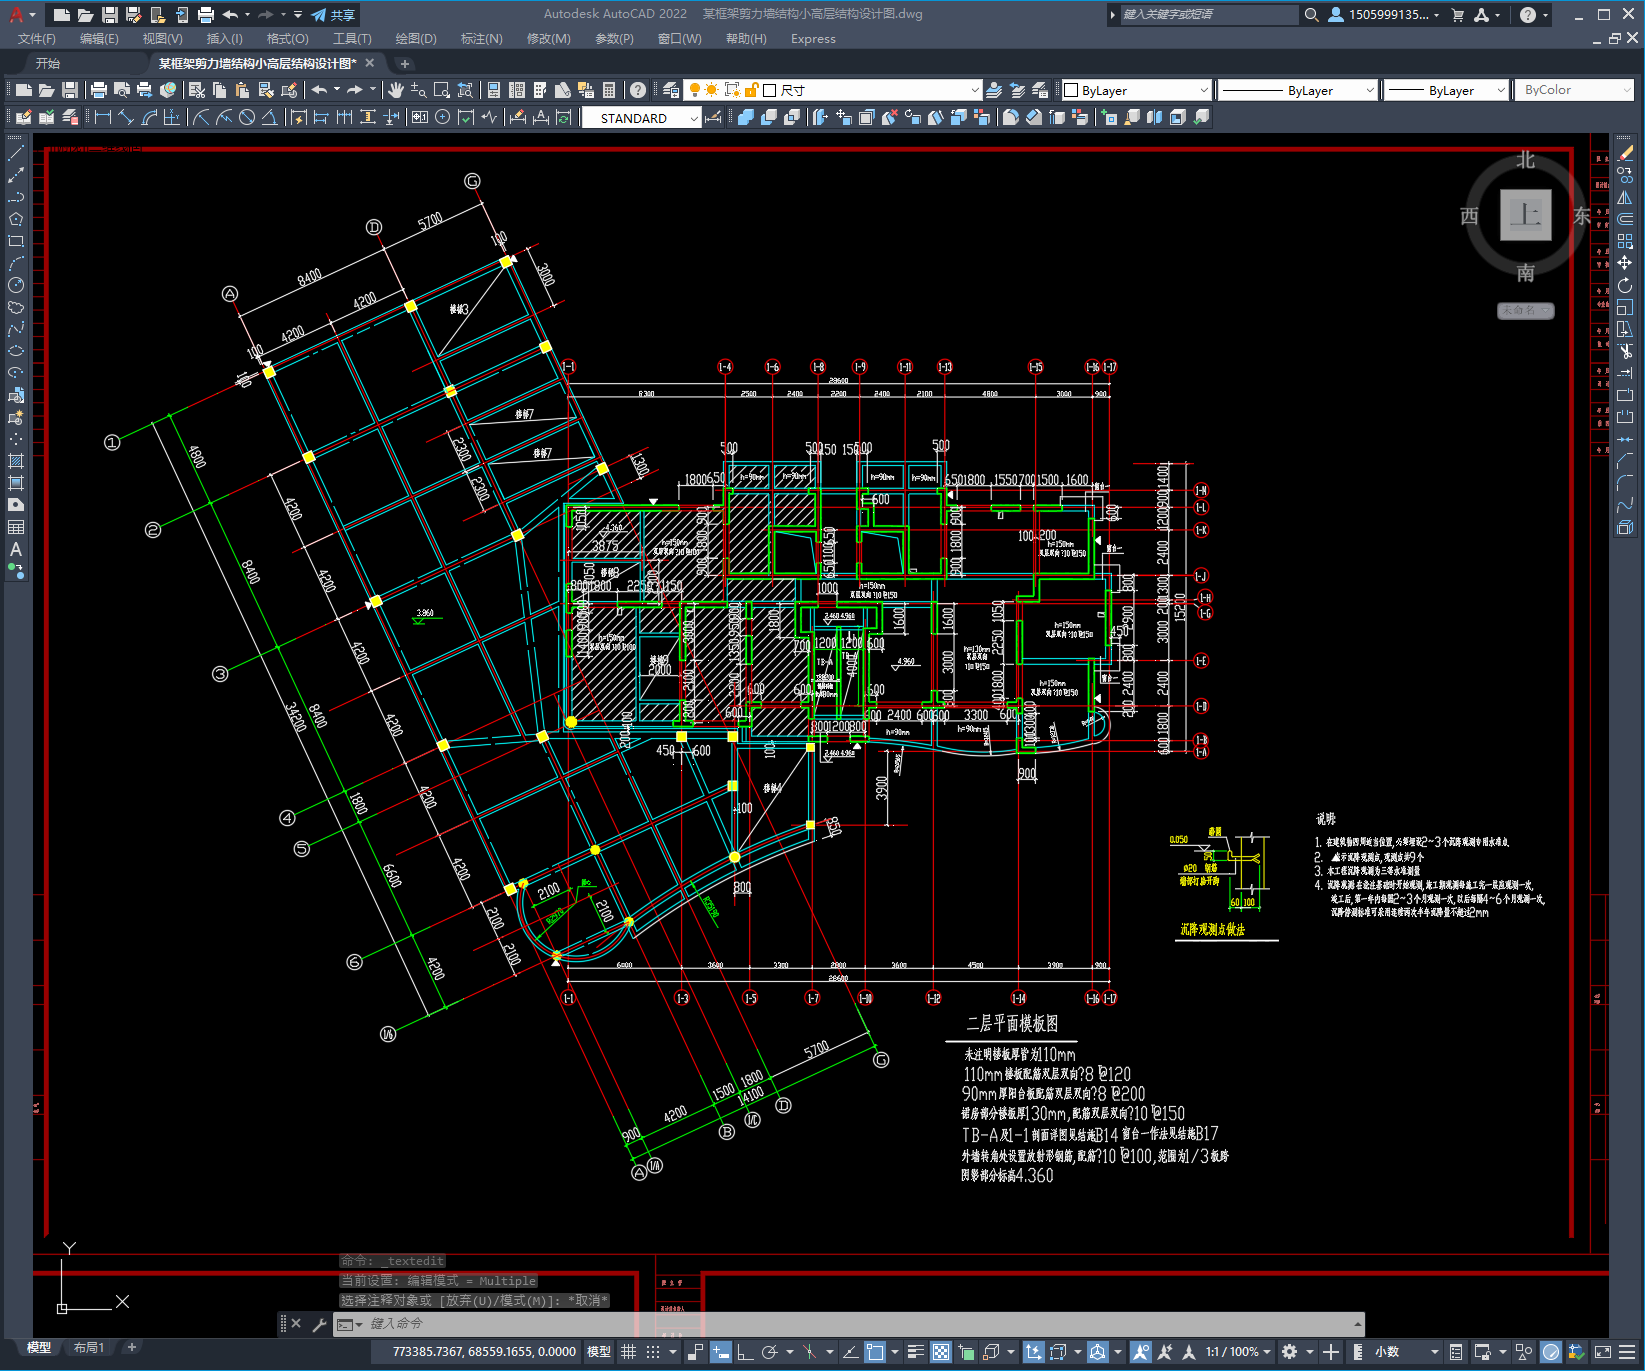
Task: Toggle the drawing grid display
Action: 629,1352
